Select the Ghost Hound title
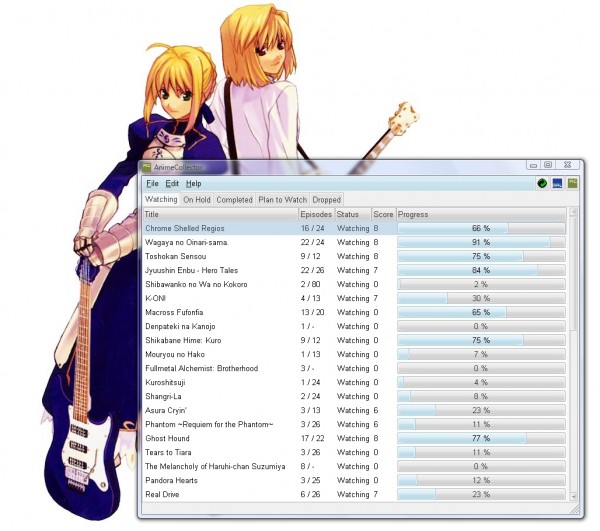600x531 pixels. coord(167,438)
